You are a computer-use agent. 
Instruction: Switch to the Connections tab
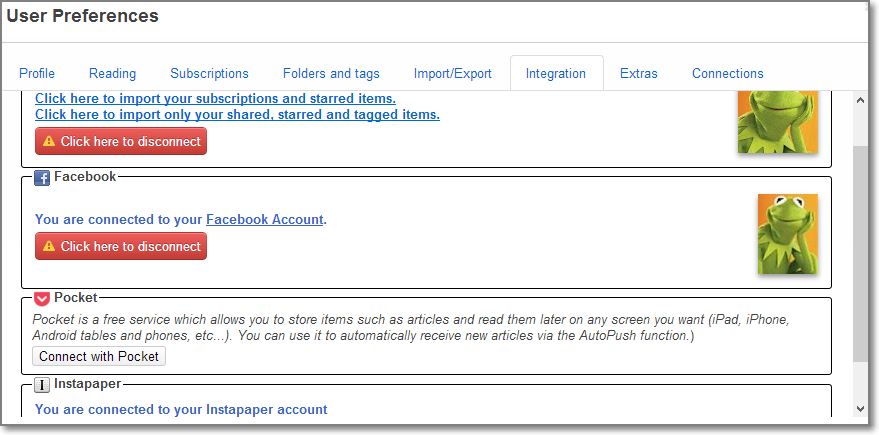click(x=728, y=73)
